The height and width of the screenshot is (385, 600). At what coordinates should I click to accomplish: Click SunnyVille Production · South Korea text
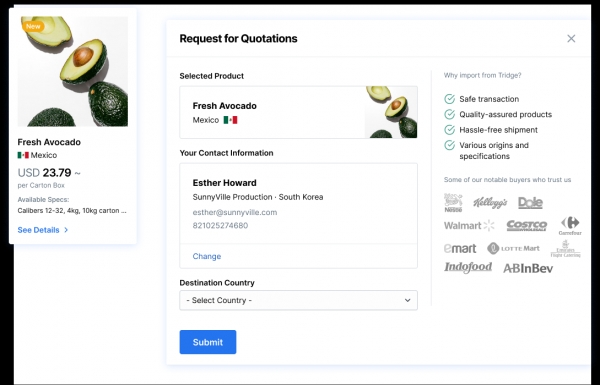(258, 197)
